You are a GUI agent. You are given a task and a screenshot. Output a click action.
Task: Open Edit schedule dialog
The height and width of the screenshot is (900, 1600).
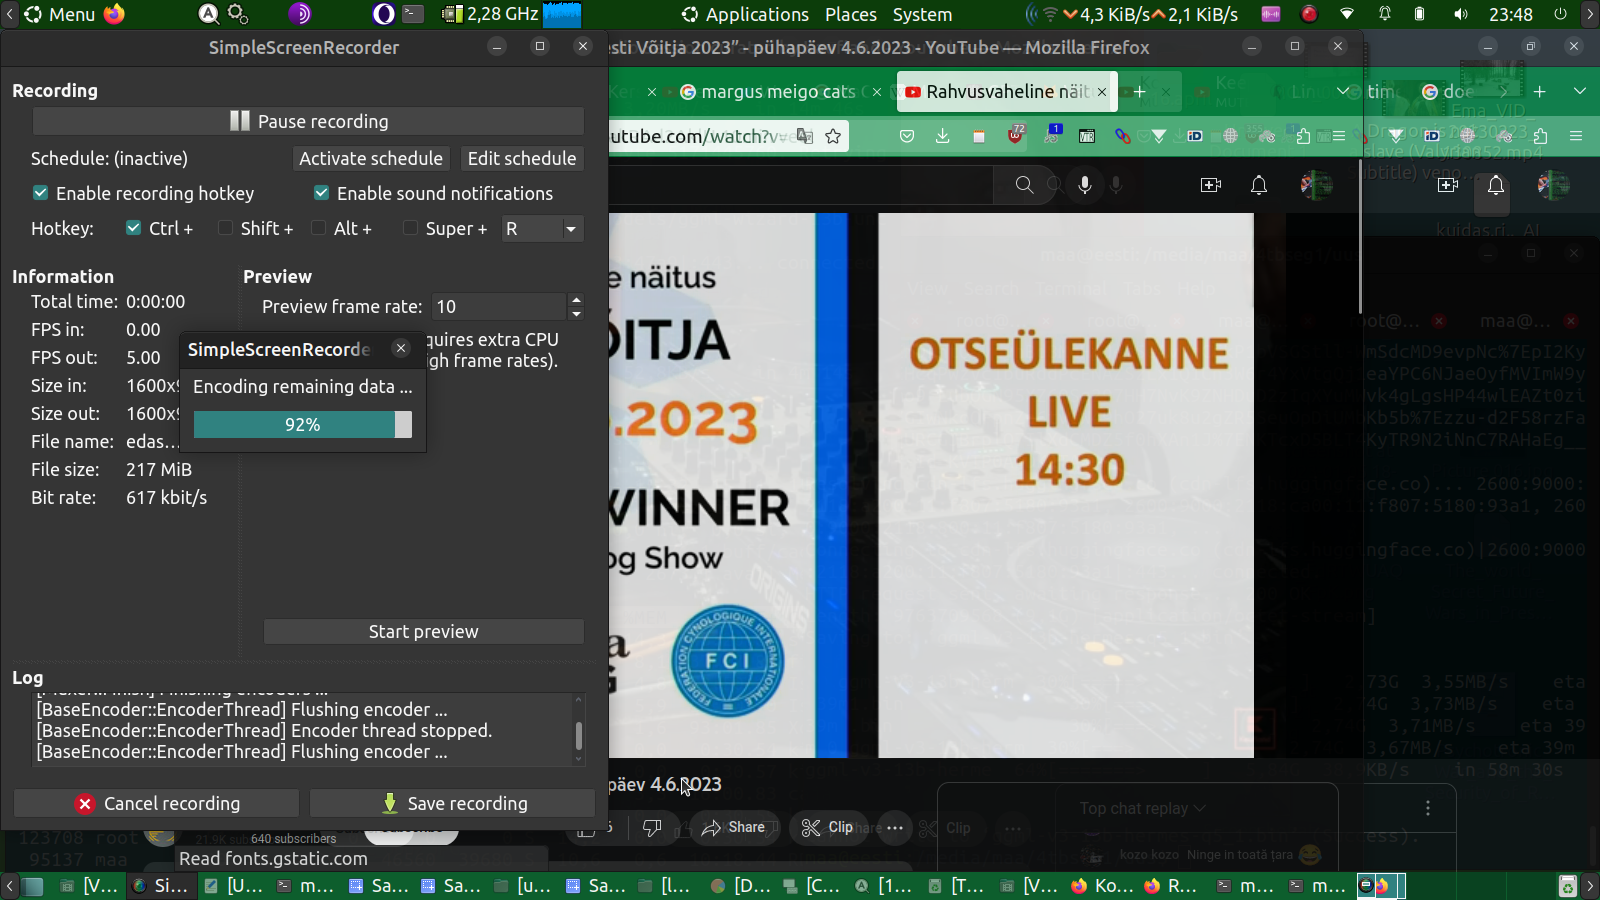522,158
